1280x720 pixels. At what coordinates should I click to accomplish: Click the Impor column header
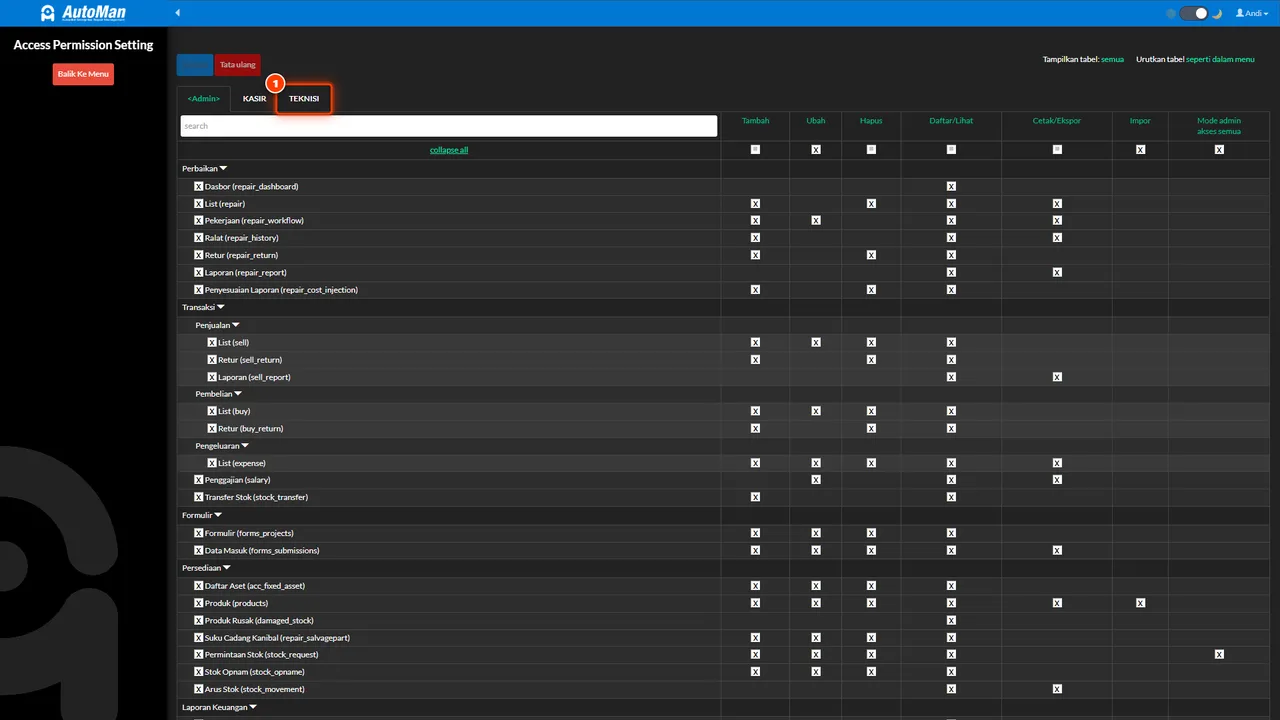tap(1140, 121)
